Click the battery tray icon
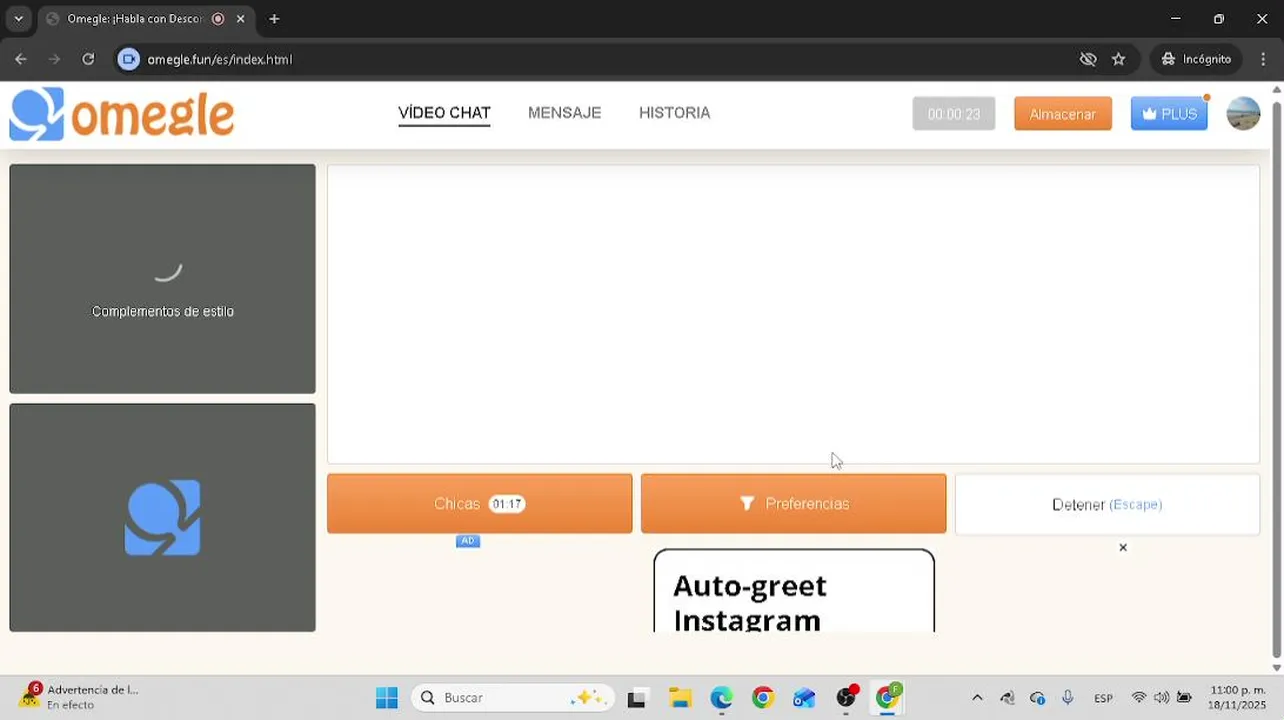Viewport: 1284px width, 720px height. point(1184,698)
